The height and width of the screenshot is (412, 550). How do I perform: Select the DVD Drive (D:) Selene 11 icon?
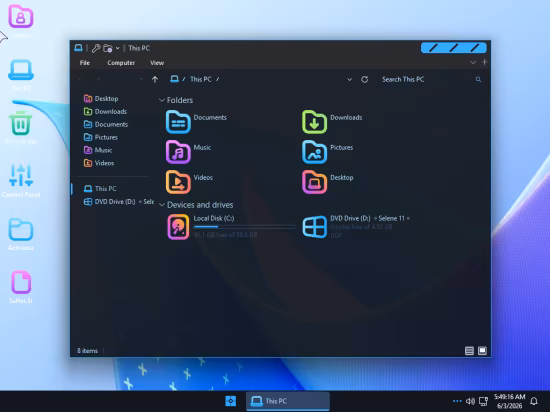click(315, 227)
